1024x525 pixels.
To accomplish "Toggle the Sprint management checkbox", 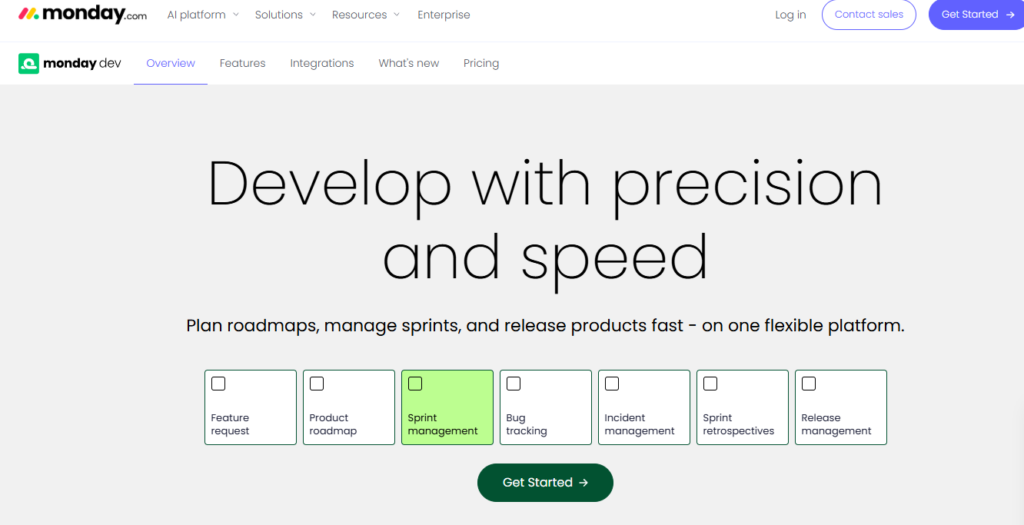I will click(415, 384).
